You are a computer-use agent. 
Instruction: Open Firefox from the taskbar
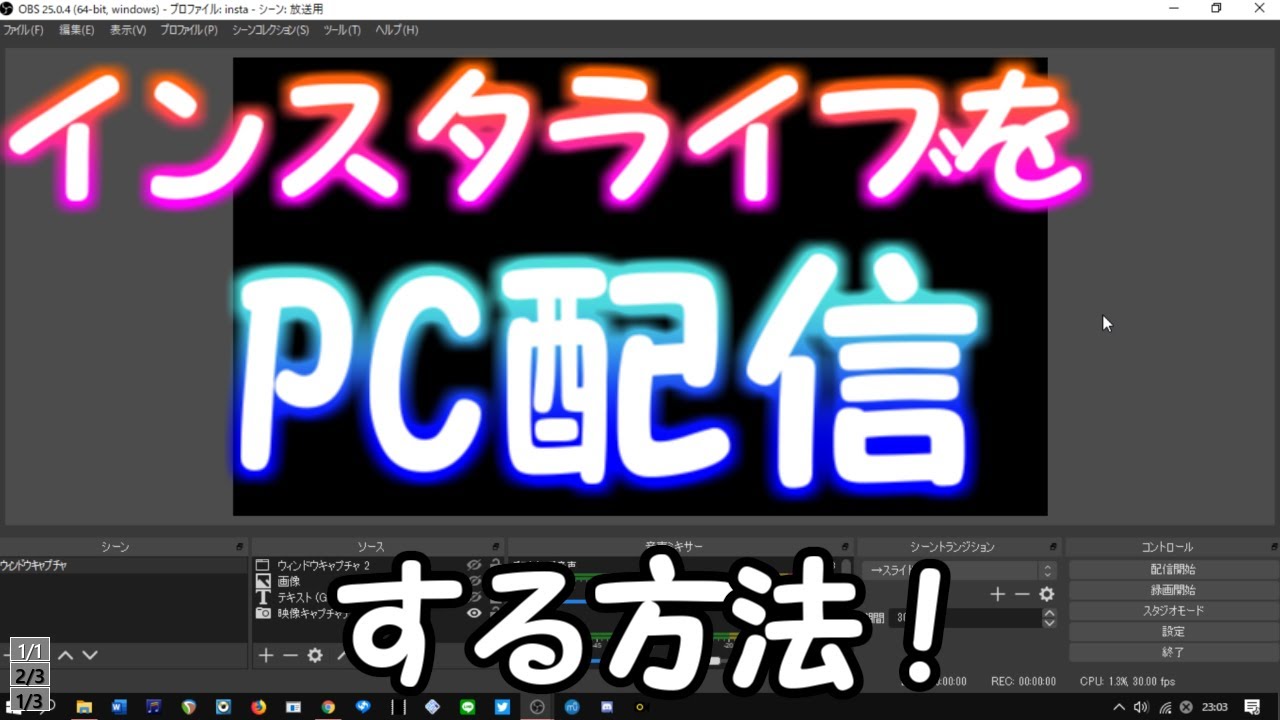click(259, 707)
